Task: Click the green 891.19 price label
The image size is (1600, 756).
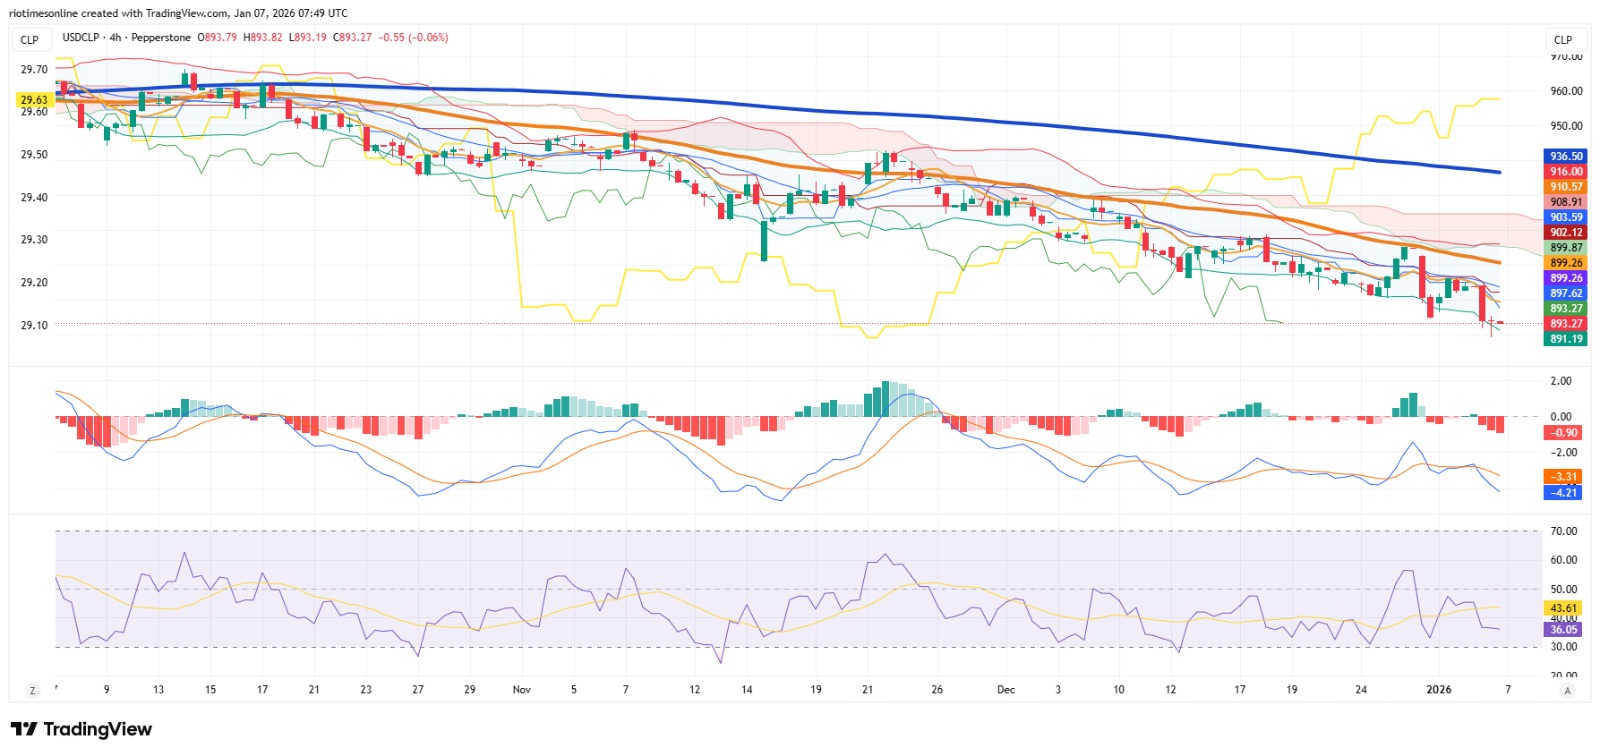Action: [1566, 338]
